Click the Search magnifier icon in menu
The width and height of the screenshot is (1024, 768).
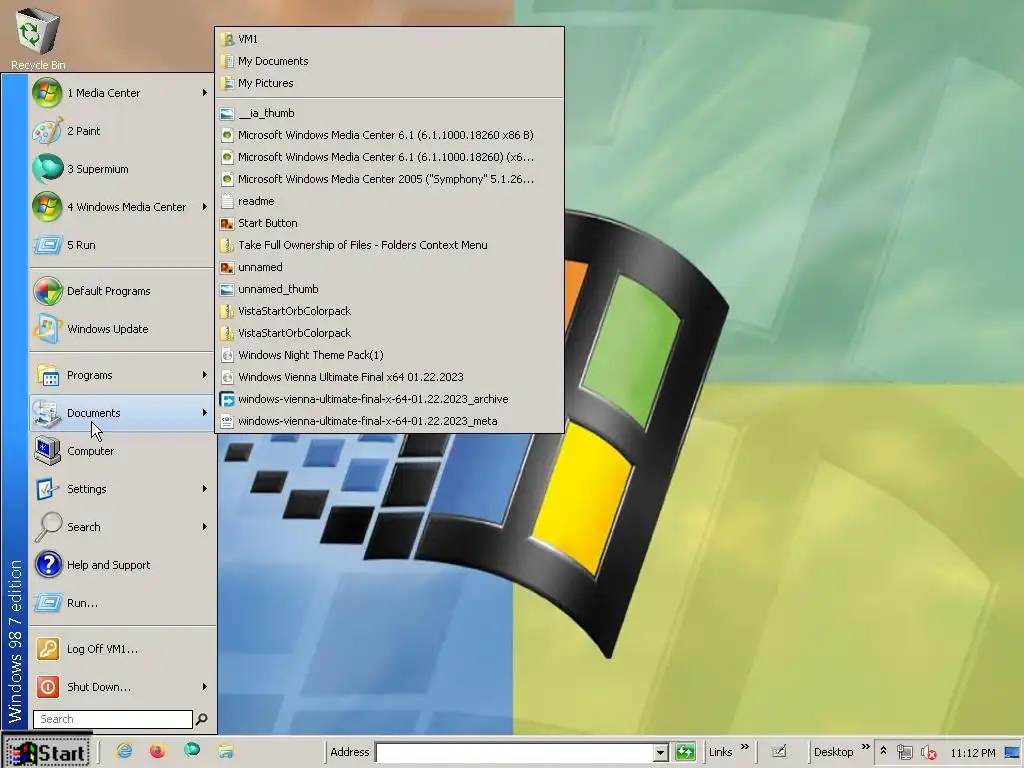pos(48,526)
